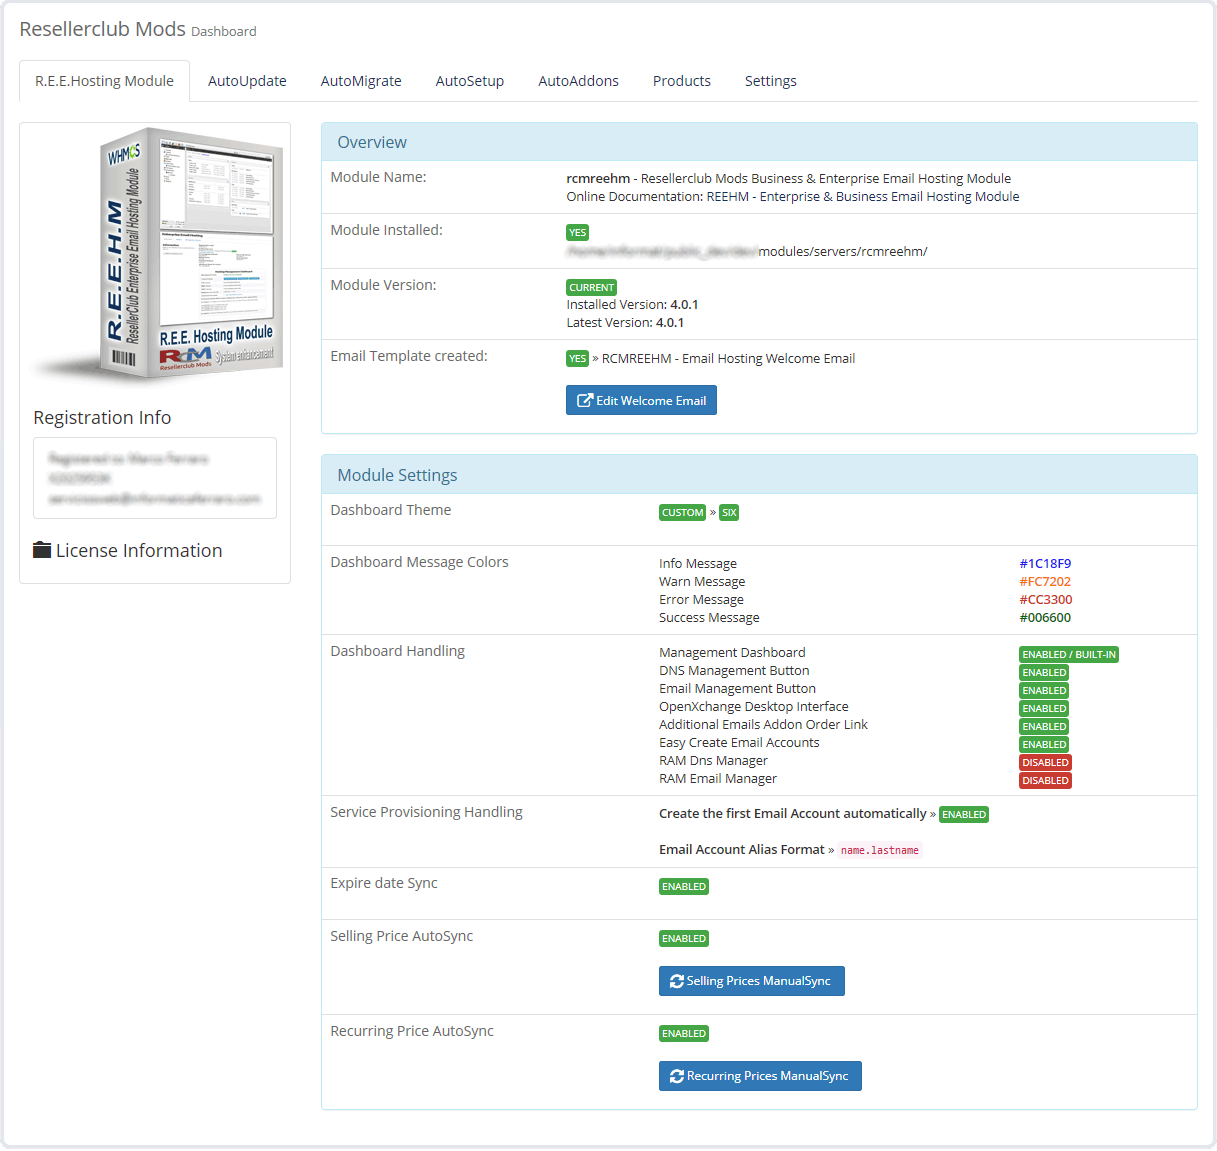The width and height of the screenshot is (1217, 1151).
Task: Switch to the AutoUpdate tab
Action: click(x=247, y=81)
